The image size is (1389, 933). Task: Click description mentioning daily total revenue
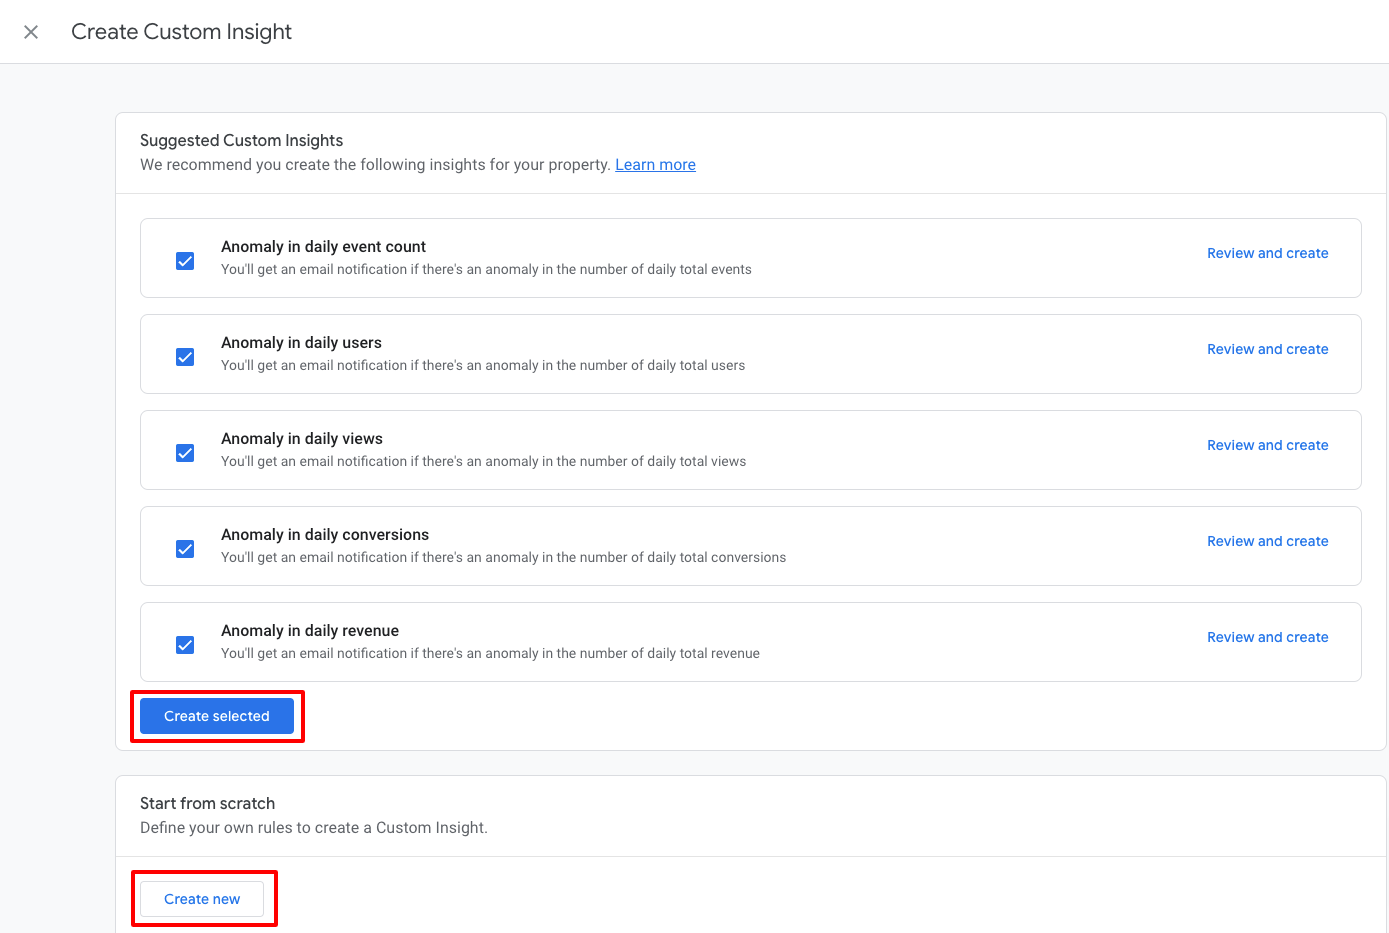490,653
